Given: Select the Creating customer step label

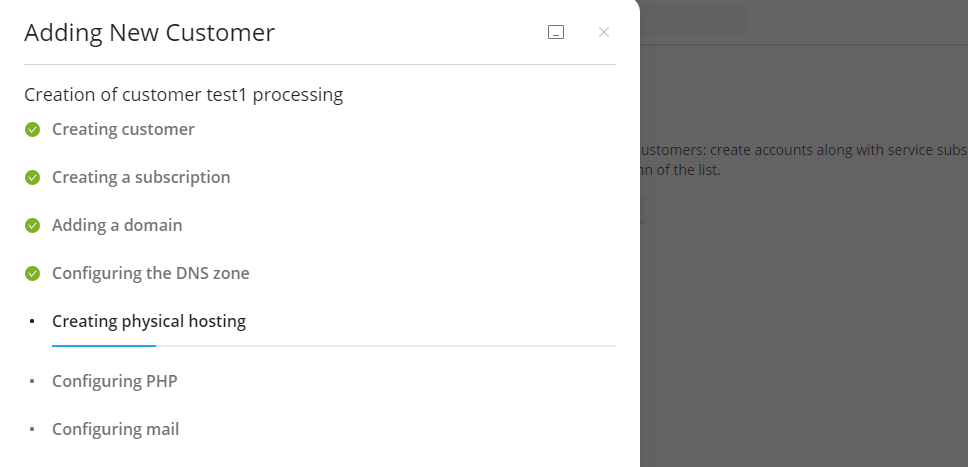Looking at the screenshot, I should pos(123,129).
